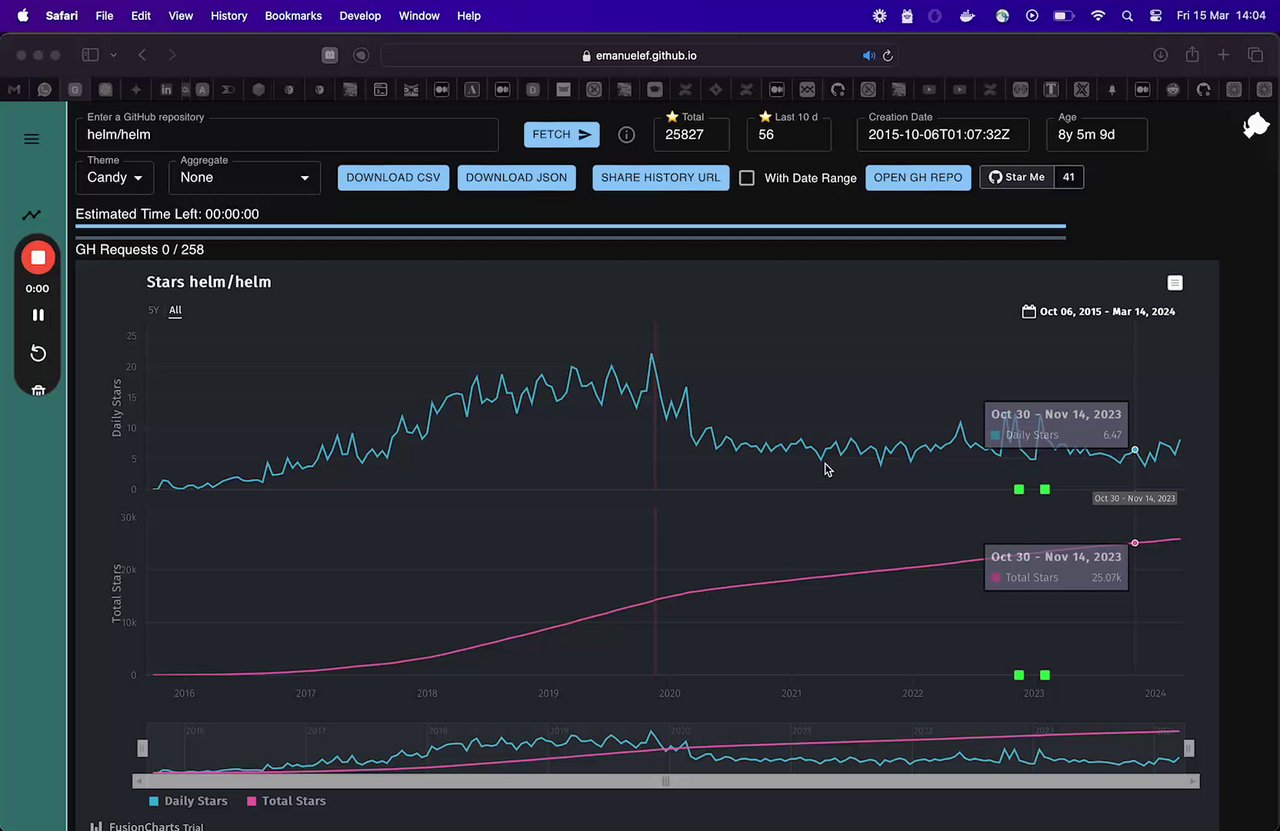Click the Gmail pinned tab icon
1280x831 pixels.
(x=14, y=89)
